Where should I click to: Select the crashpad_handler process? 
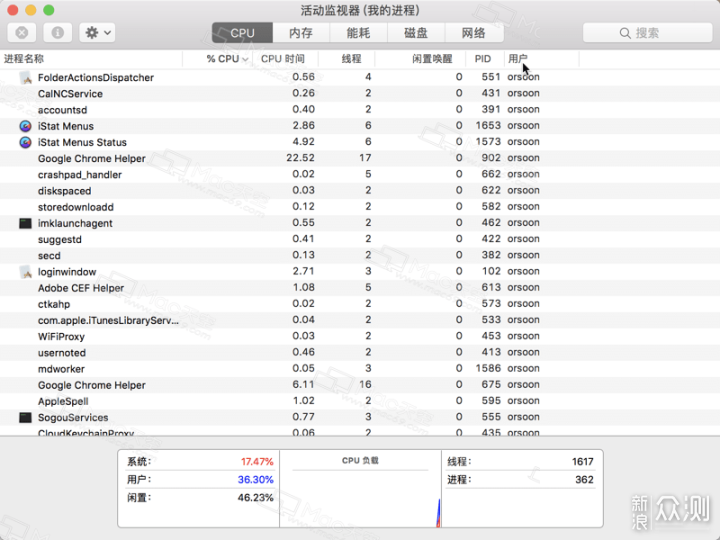360,174
